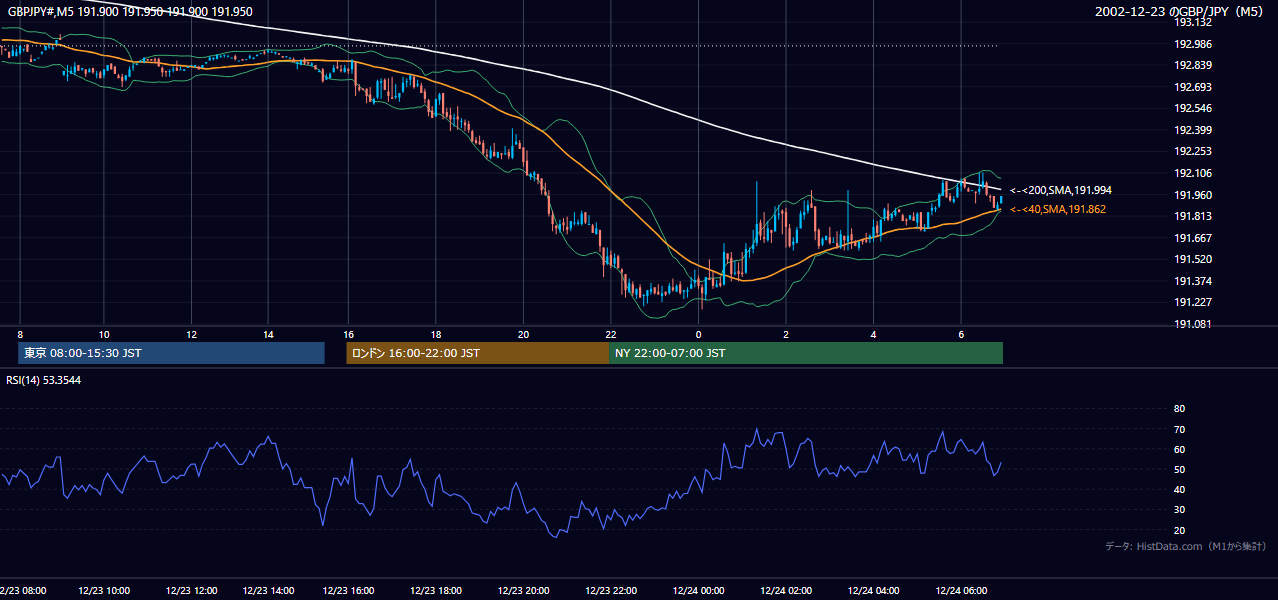Click the RSI scale value 30
The image size is (1278, 600).
pyautogui.click(x=1179, y=509)
